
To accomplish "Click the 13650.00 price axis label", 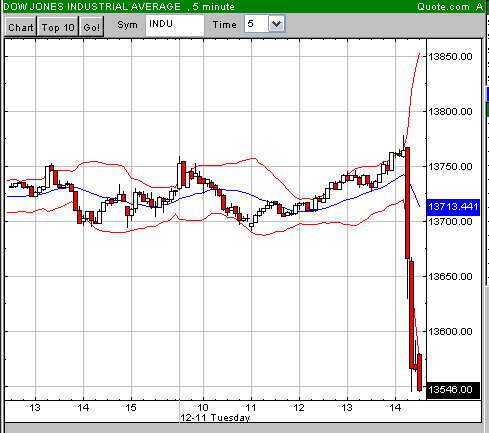I will coord(450,276).
